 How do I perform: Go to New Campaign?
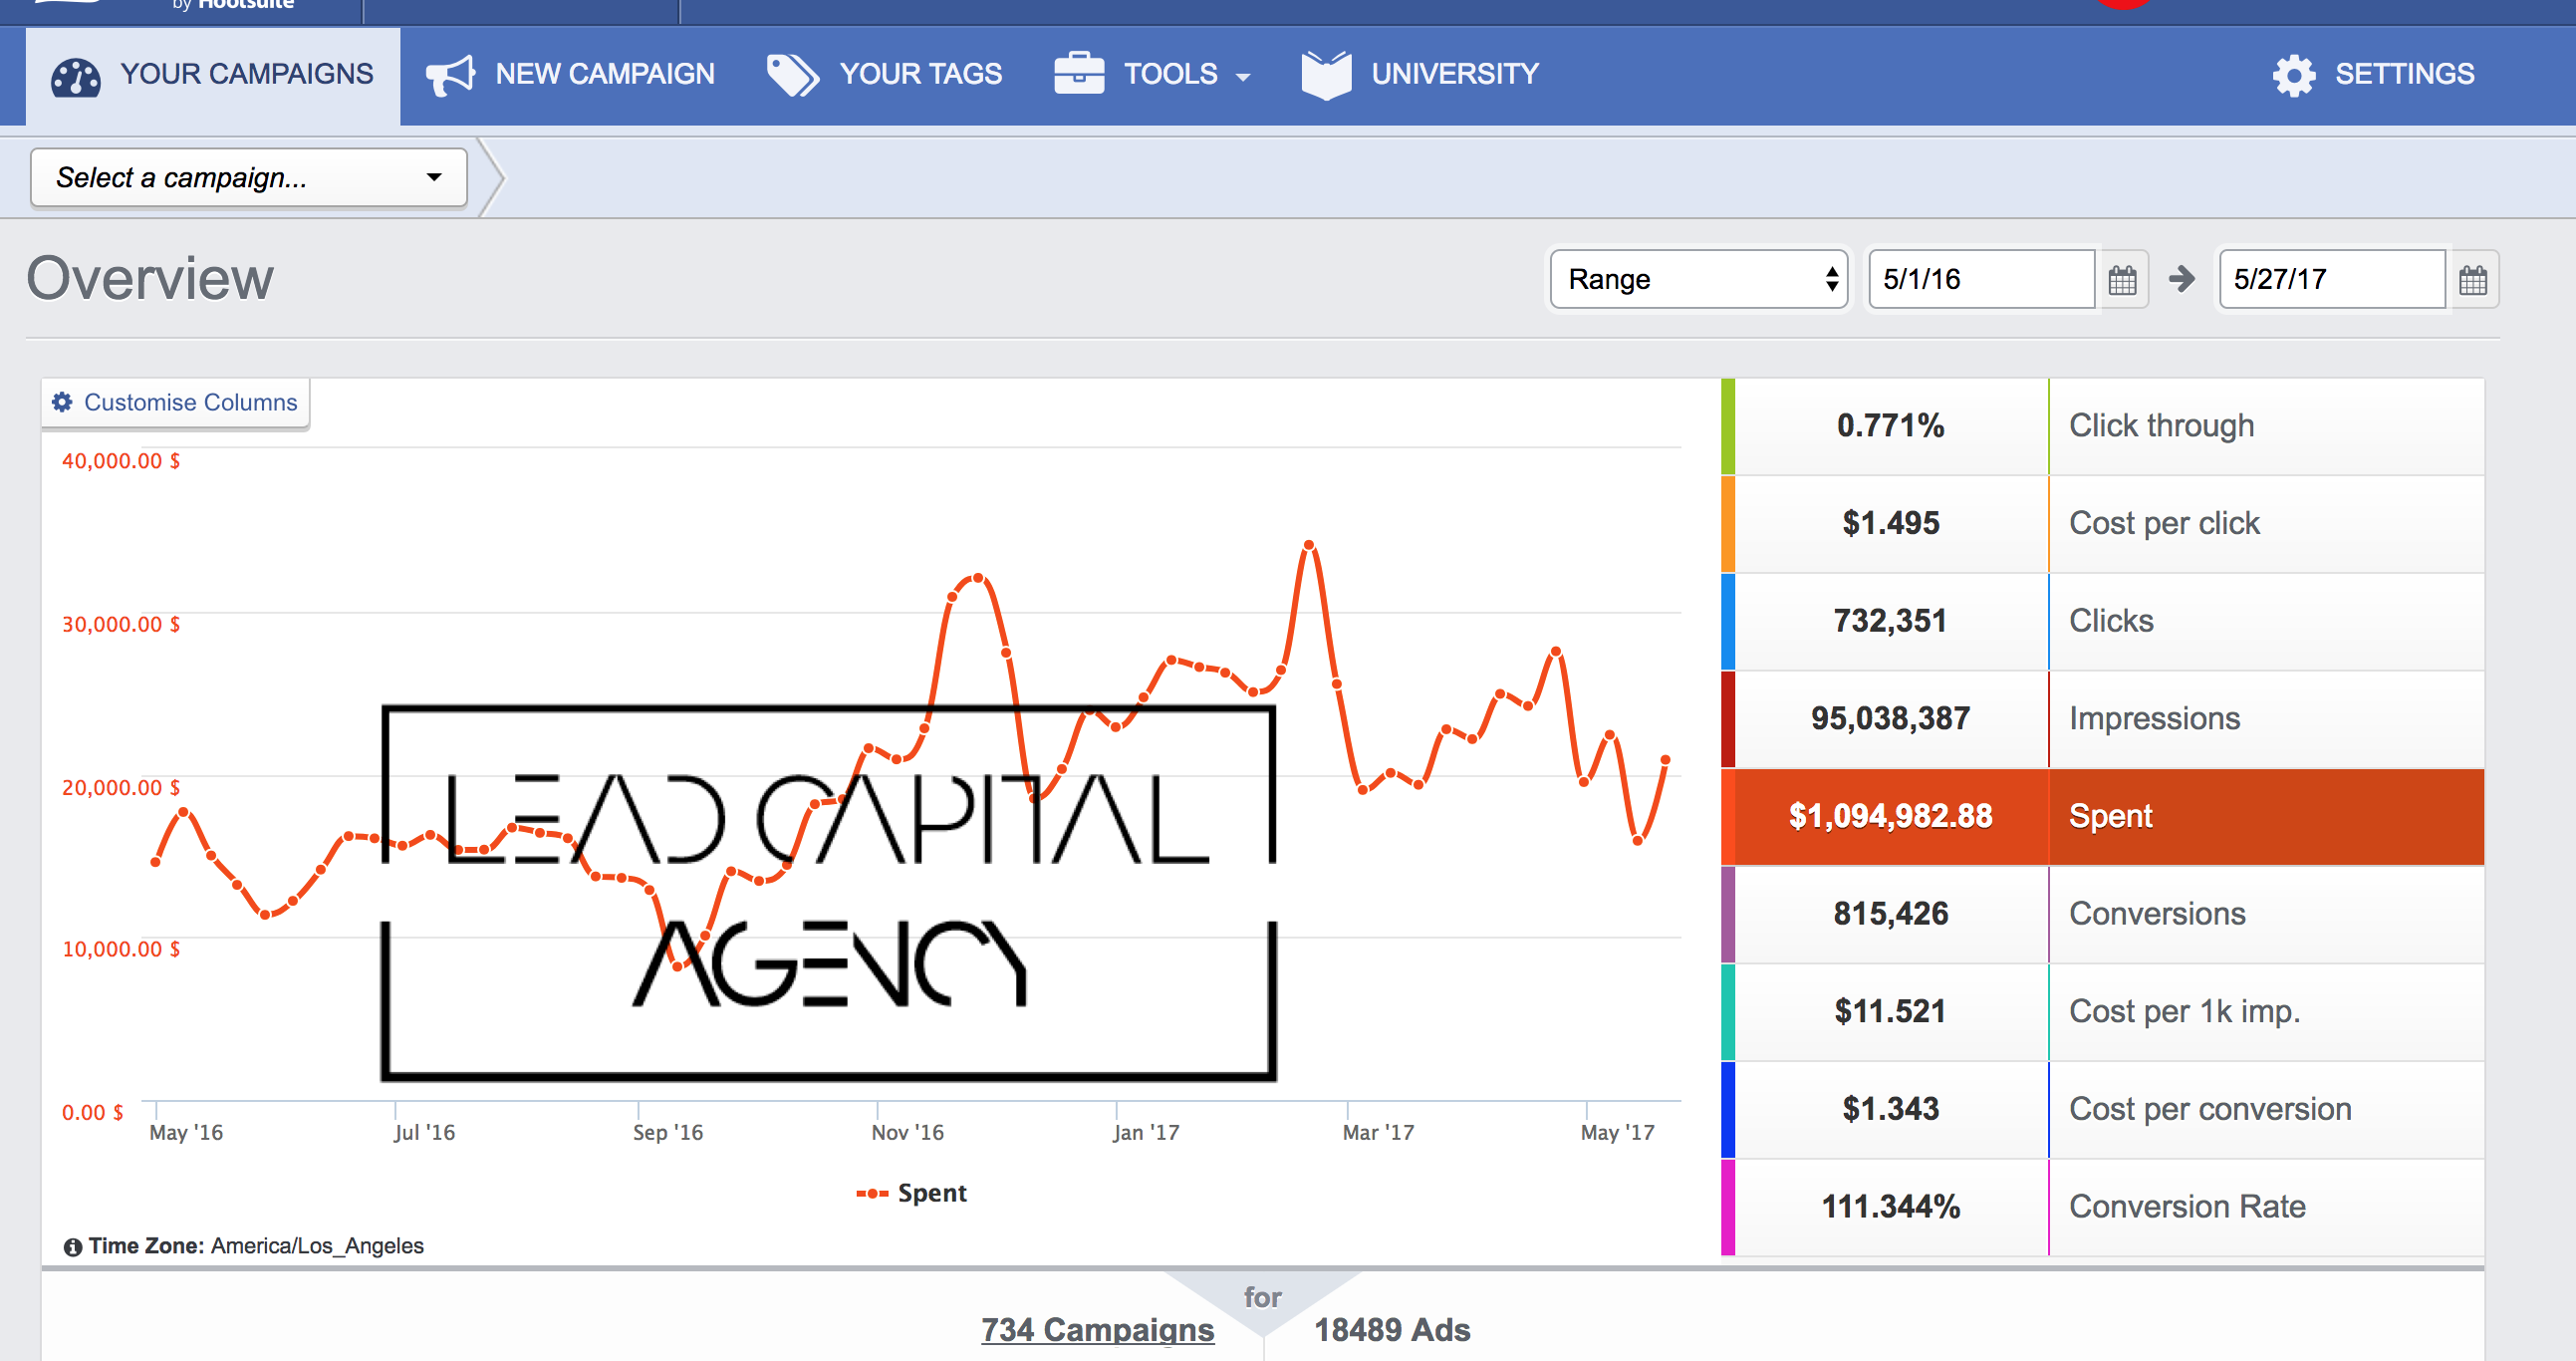[x=570, y=75]
